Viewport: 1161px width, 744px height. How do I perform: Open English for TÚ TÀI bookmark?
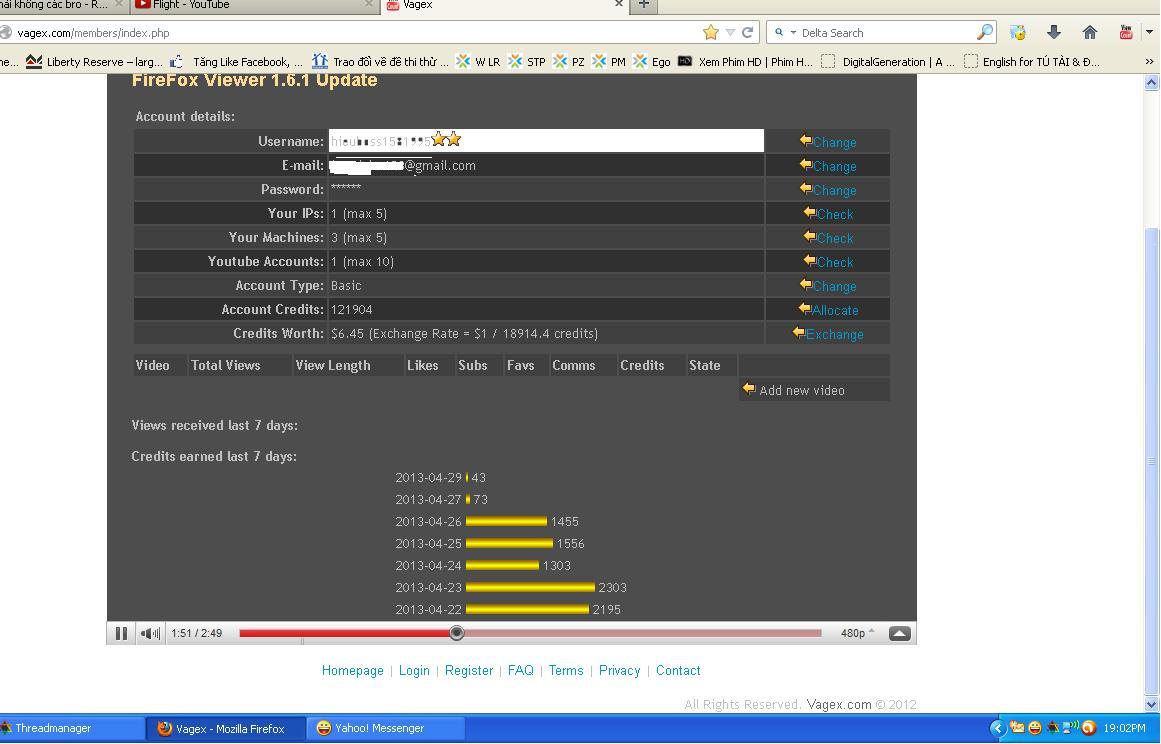coord(1032,61)
